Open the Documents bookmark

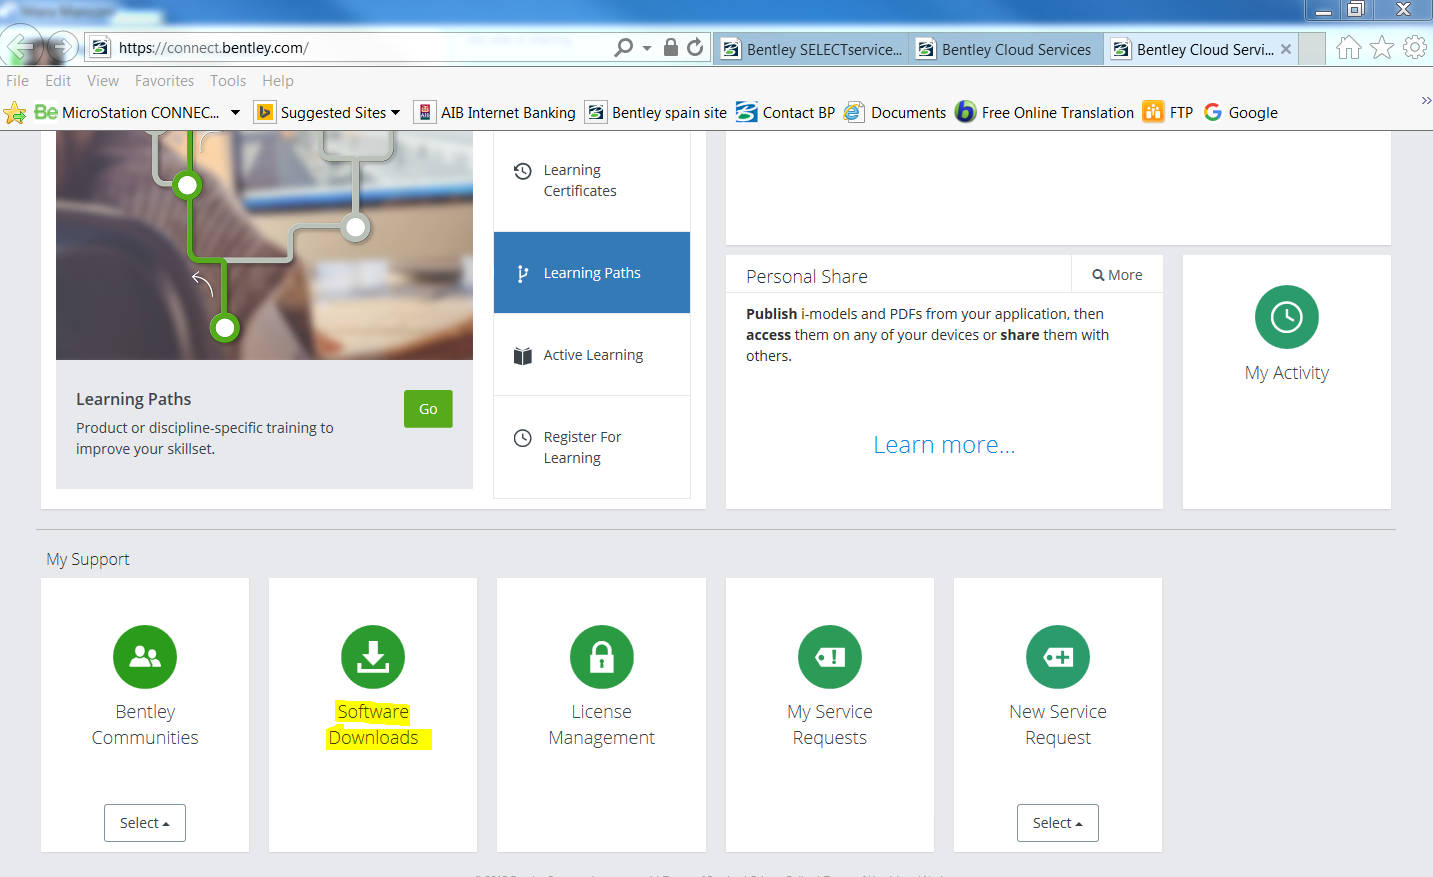click(895, 113)
